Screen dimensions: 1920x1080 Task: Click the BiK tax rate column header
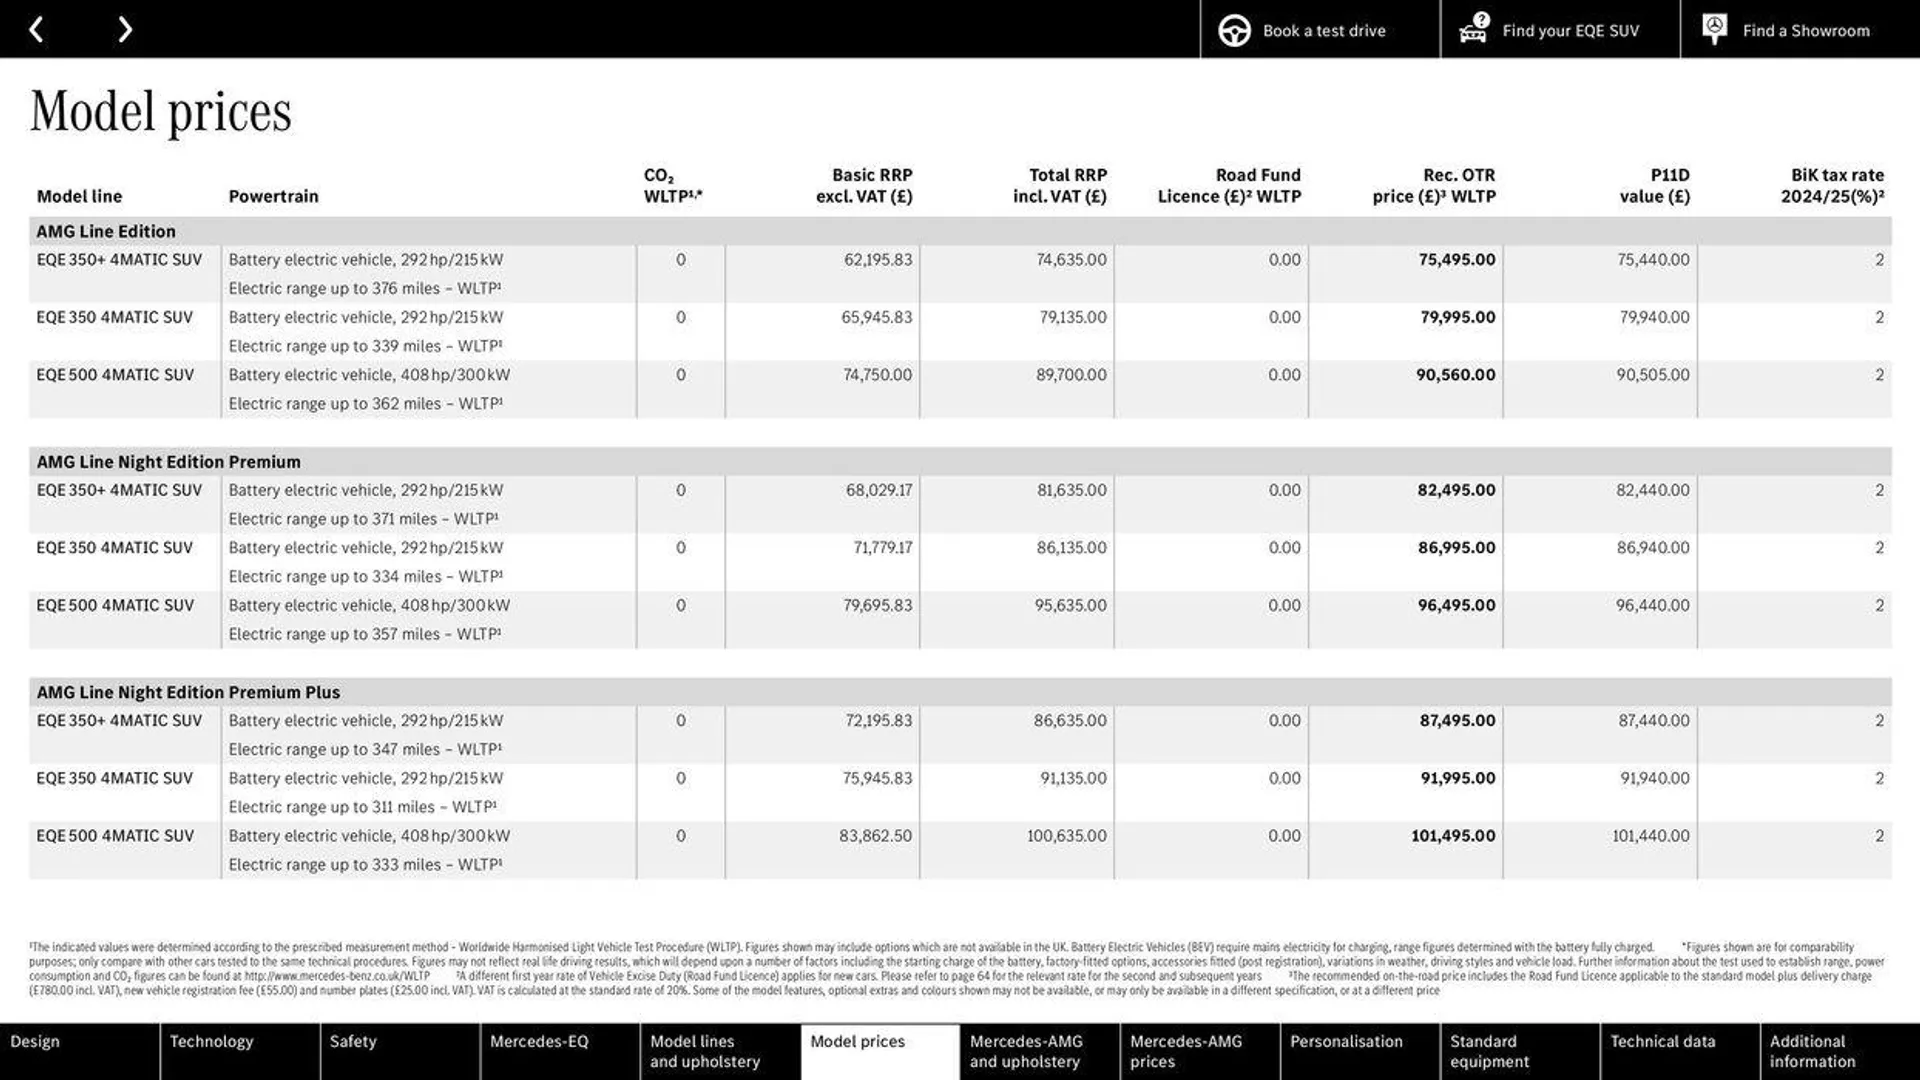coord(1832,186)
